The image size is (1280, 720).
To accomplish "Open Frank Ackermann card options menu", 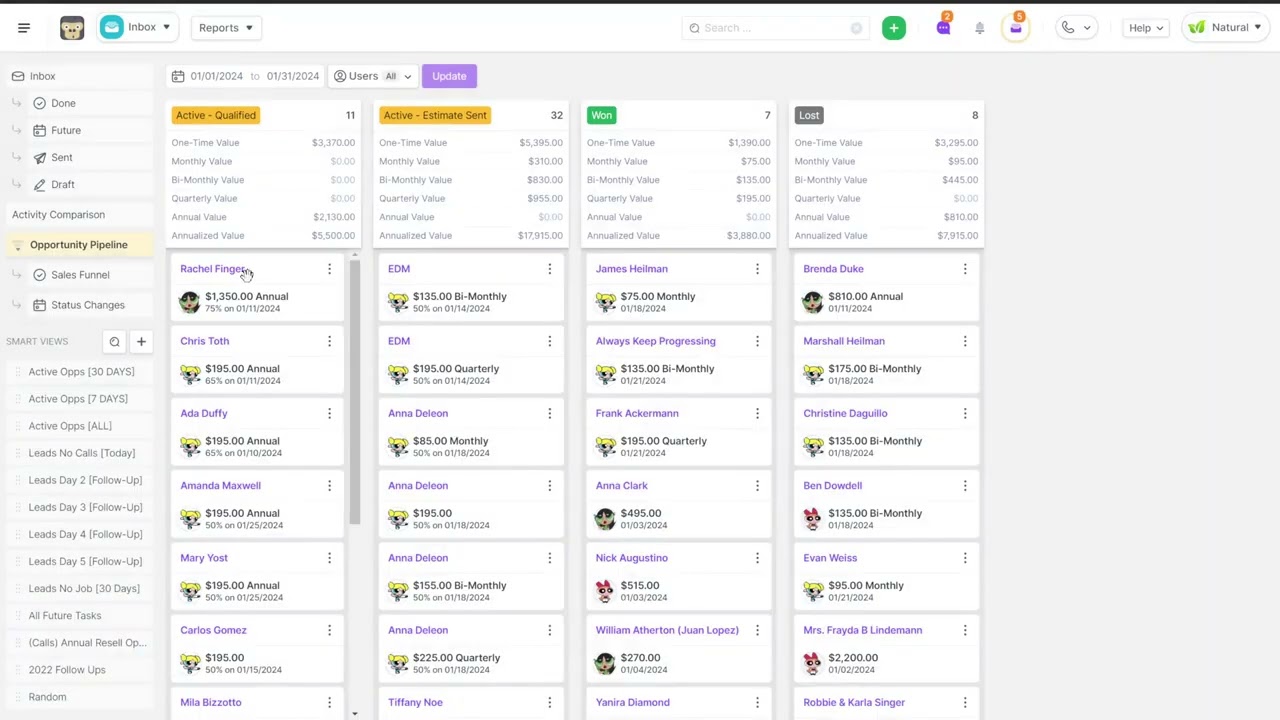I will click(x=757, y=413).
